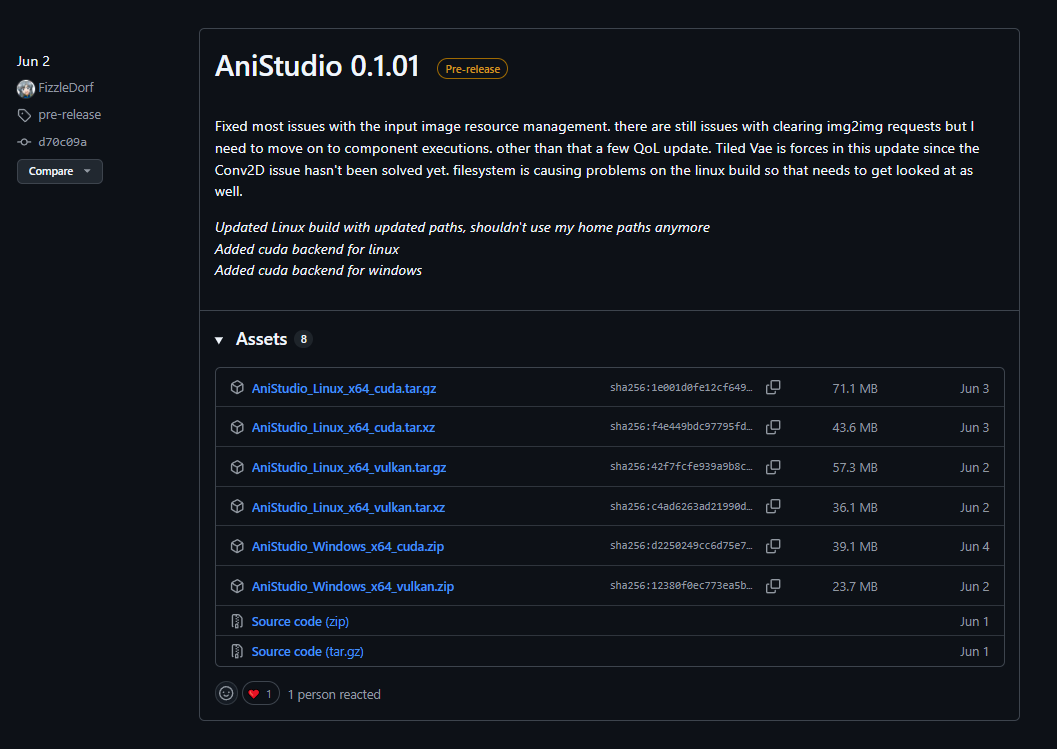Screen dimensions: 1057x749
Task: Click the 23.7 MB file size
Action: point(855,587)
